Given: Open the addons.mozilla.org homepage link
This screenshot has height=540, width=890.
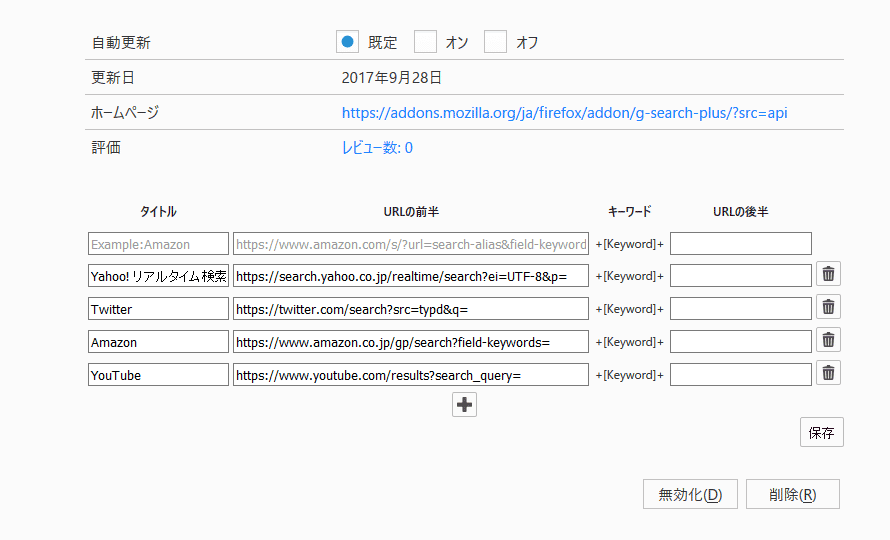Looking at the screenshot, I should click(564, 113).
